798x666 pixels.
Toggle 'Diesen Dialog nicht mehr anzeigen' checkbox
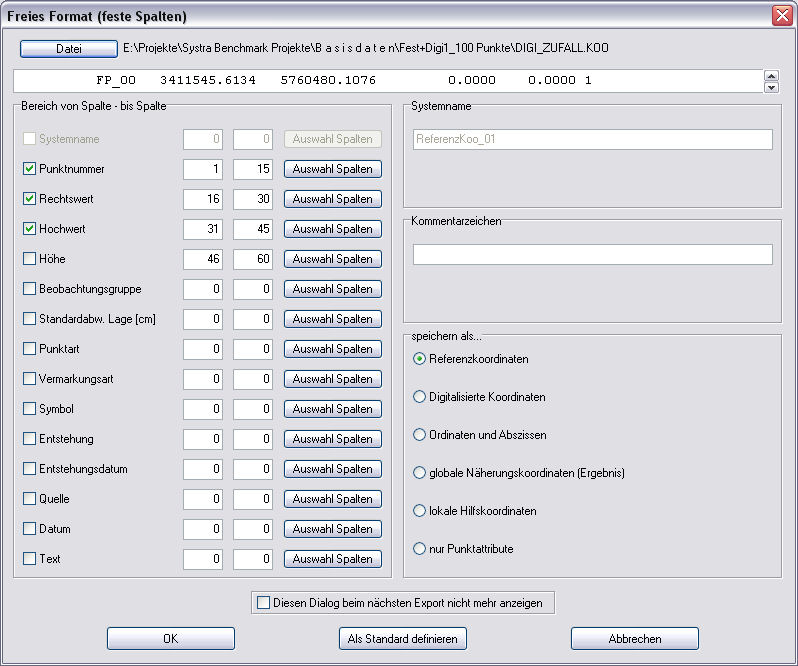click(x=264, y=603)
